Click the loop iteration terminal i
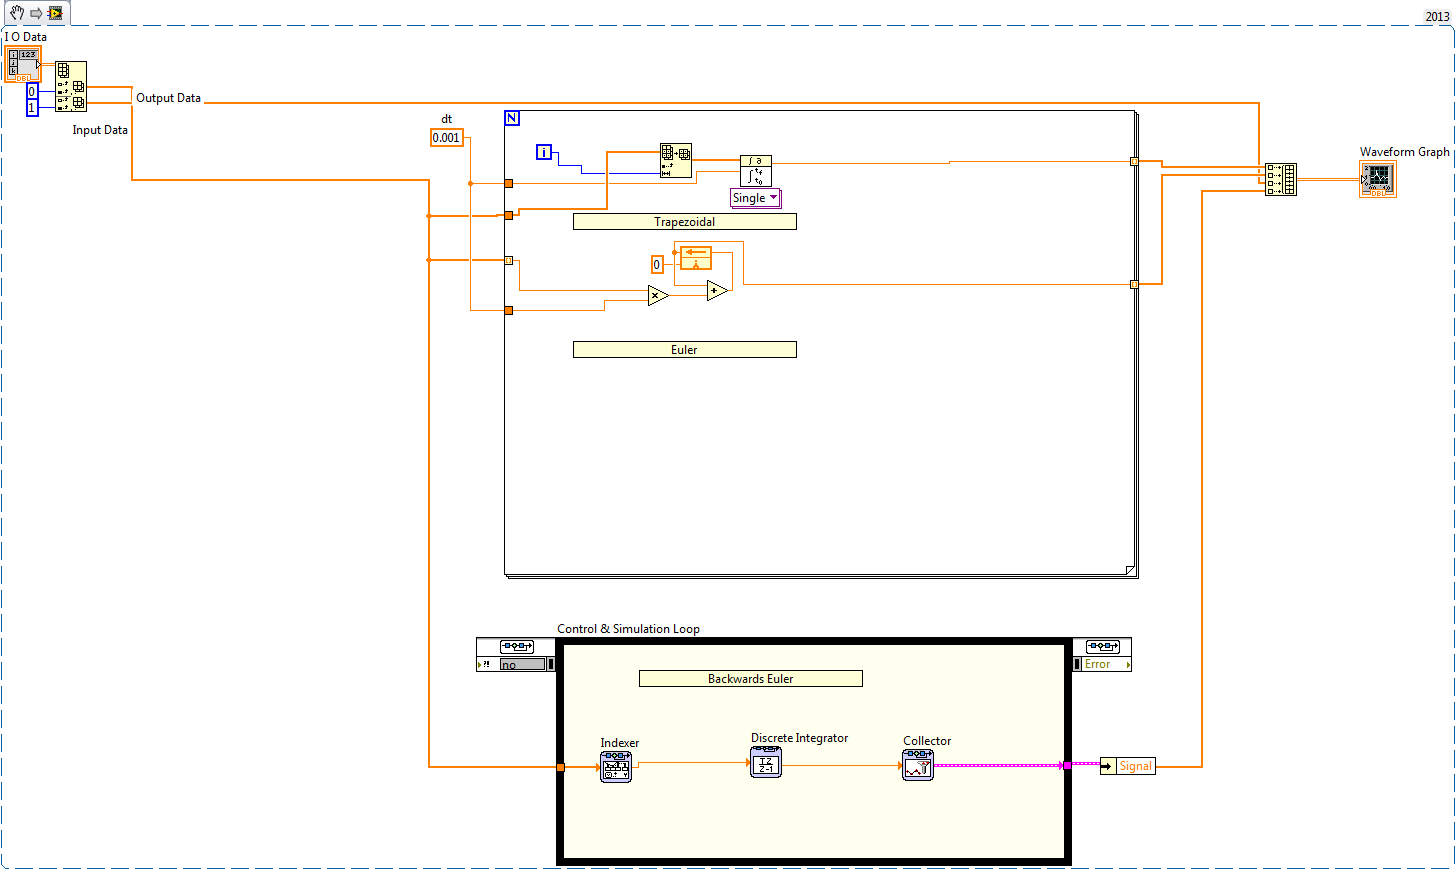Viewport: 1456px width, 870px height. tap(544, 152)
